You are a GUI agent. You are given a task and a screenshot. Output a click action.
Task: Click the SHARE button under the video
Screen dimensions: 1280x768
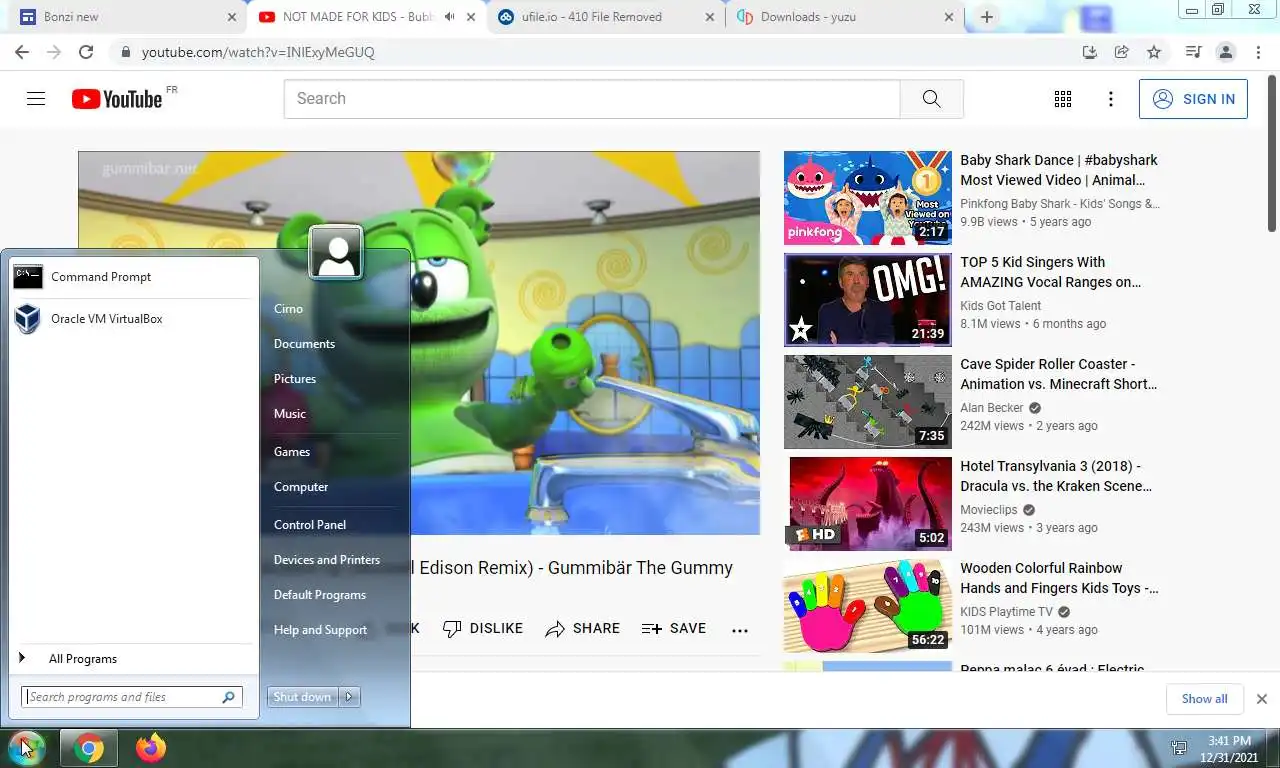point(583,629)
